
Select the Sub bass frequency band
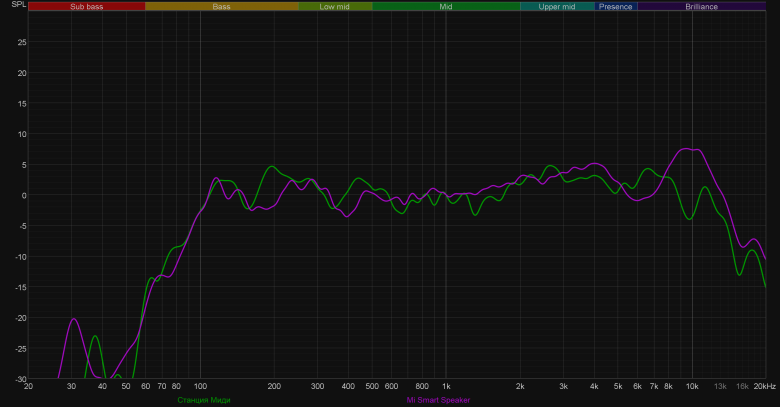pos(87,6)
